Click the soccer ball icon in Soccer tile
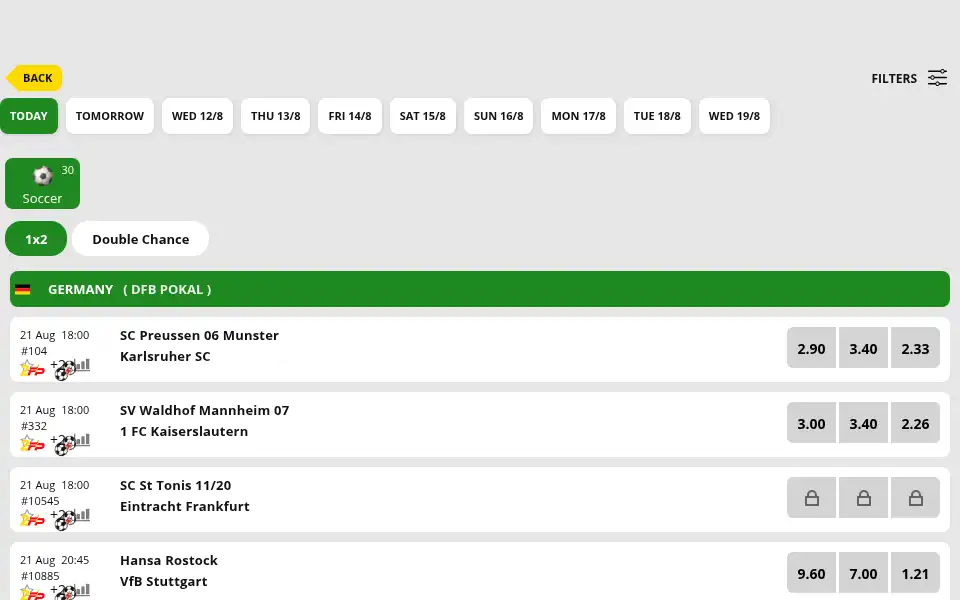The width and height of the screenshot is (960, 600). [x=43, y=176]
